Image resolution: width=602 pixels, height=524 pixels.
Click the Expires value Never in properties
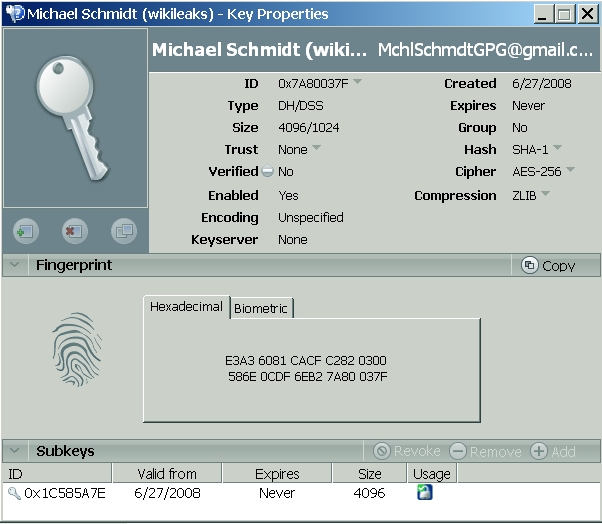click(x=528, y=105)
